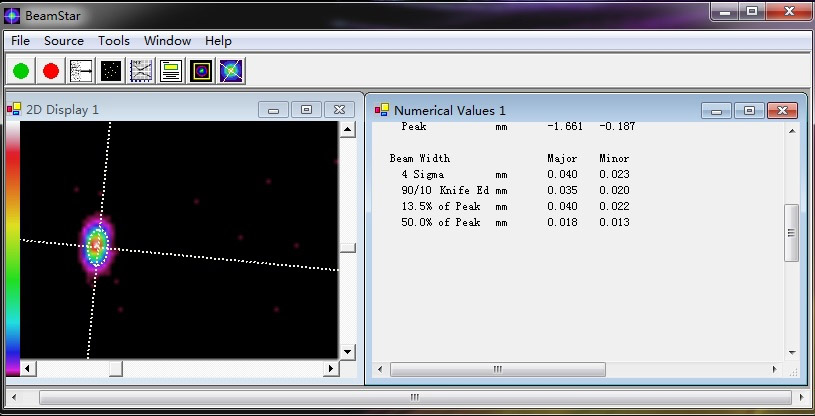
Task: Click the main window scroll right arrow
Action: 802,398
